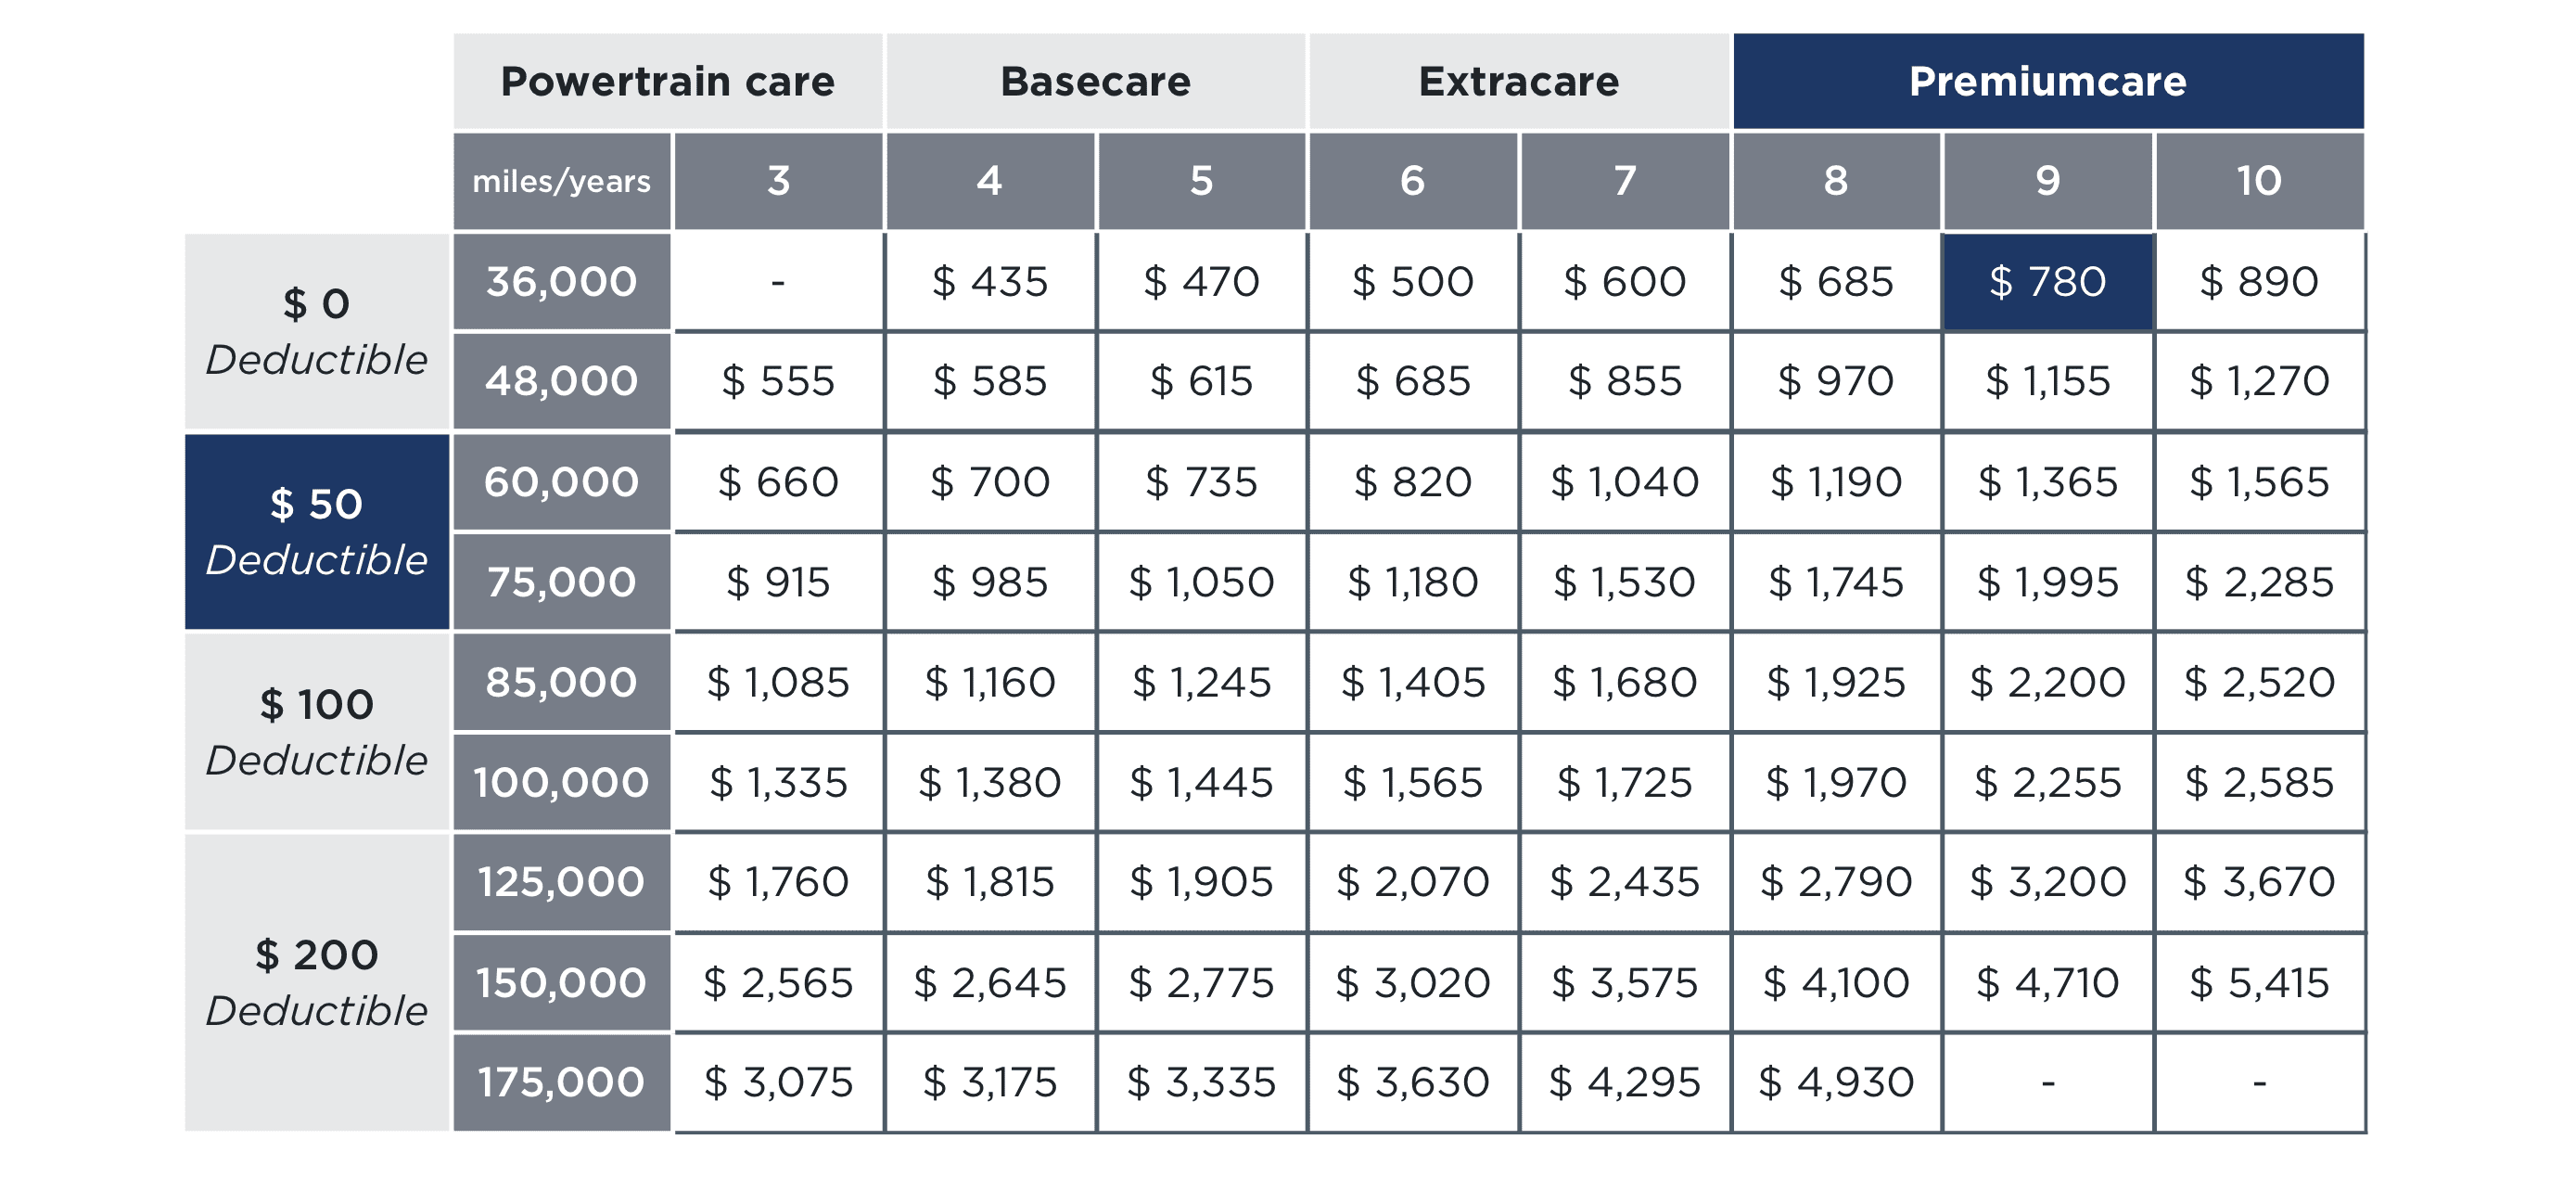The image size is (2576, 1191).
Task: Click the $ 435 price cell
Action: 990,282
